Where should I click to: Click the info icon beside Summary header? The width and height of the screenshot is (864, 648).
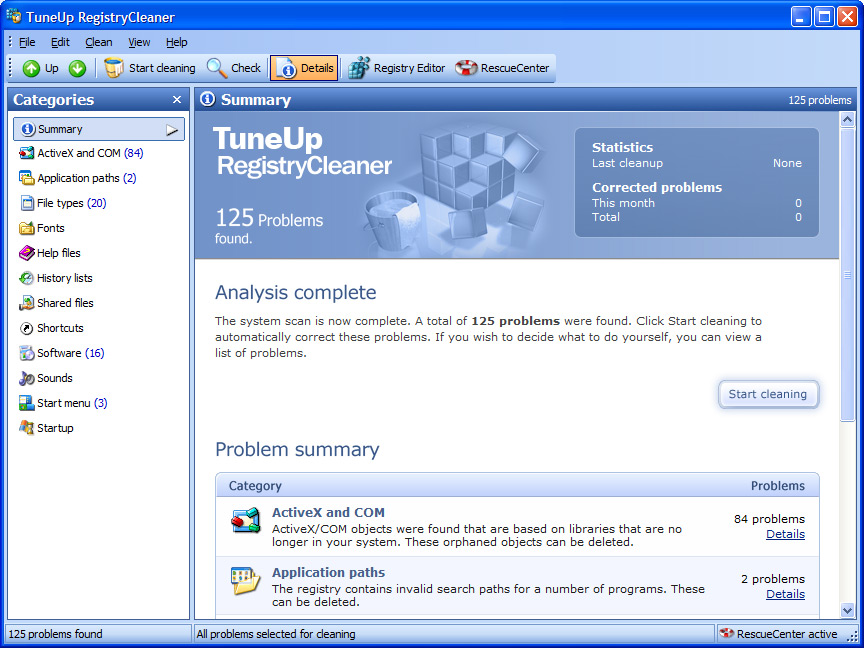[208, 99]
